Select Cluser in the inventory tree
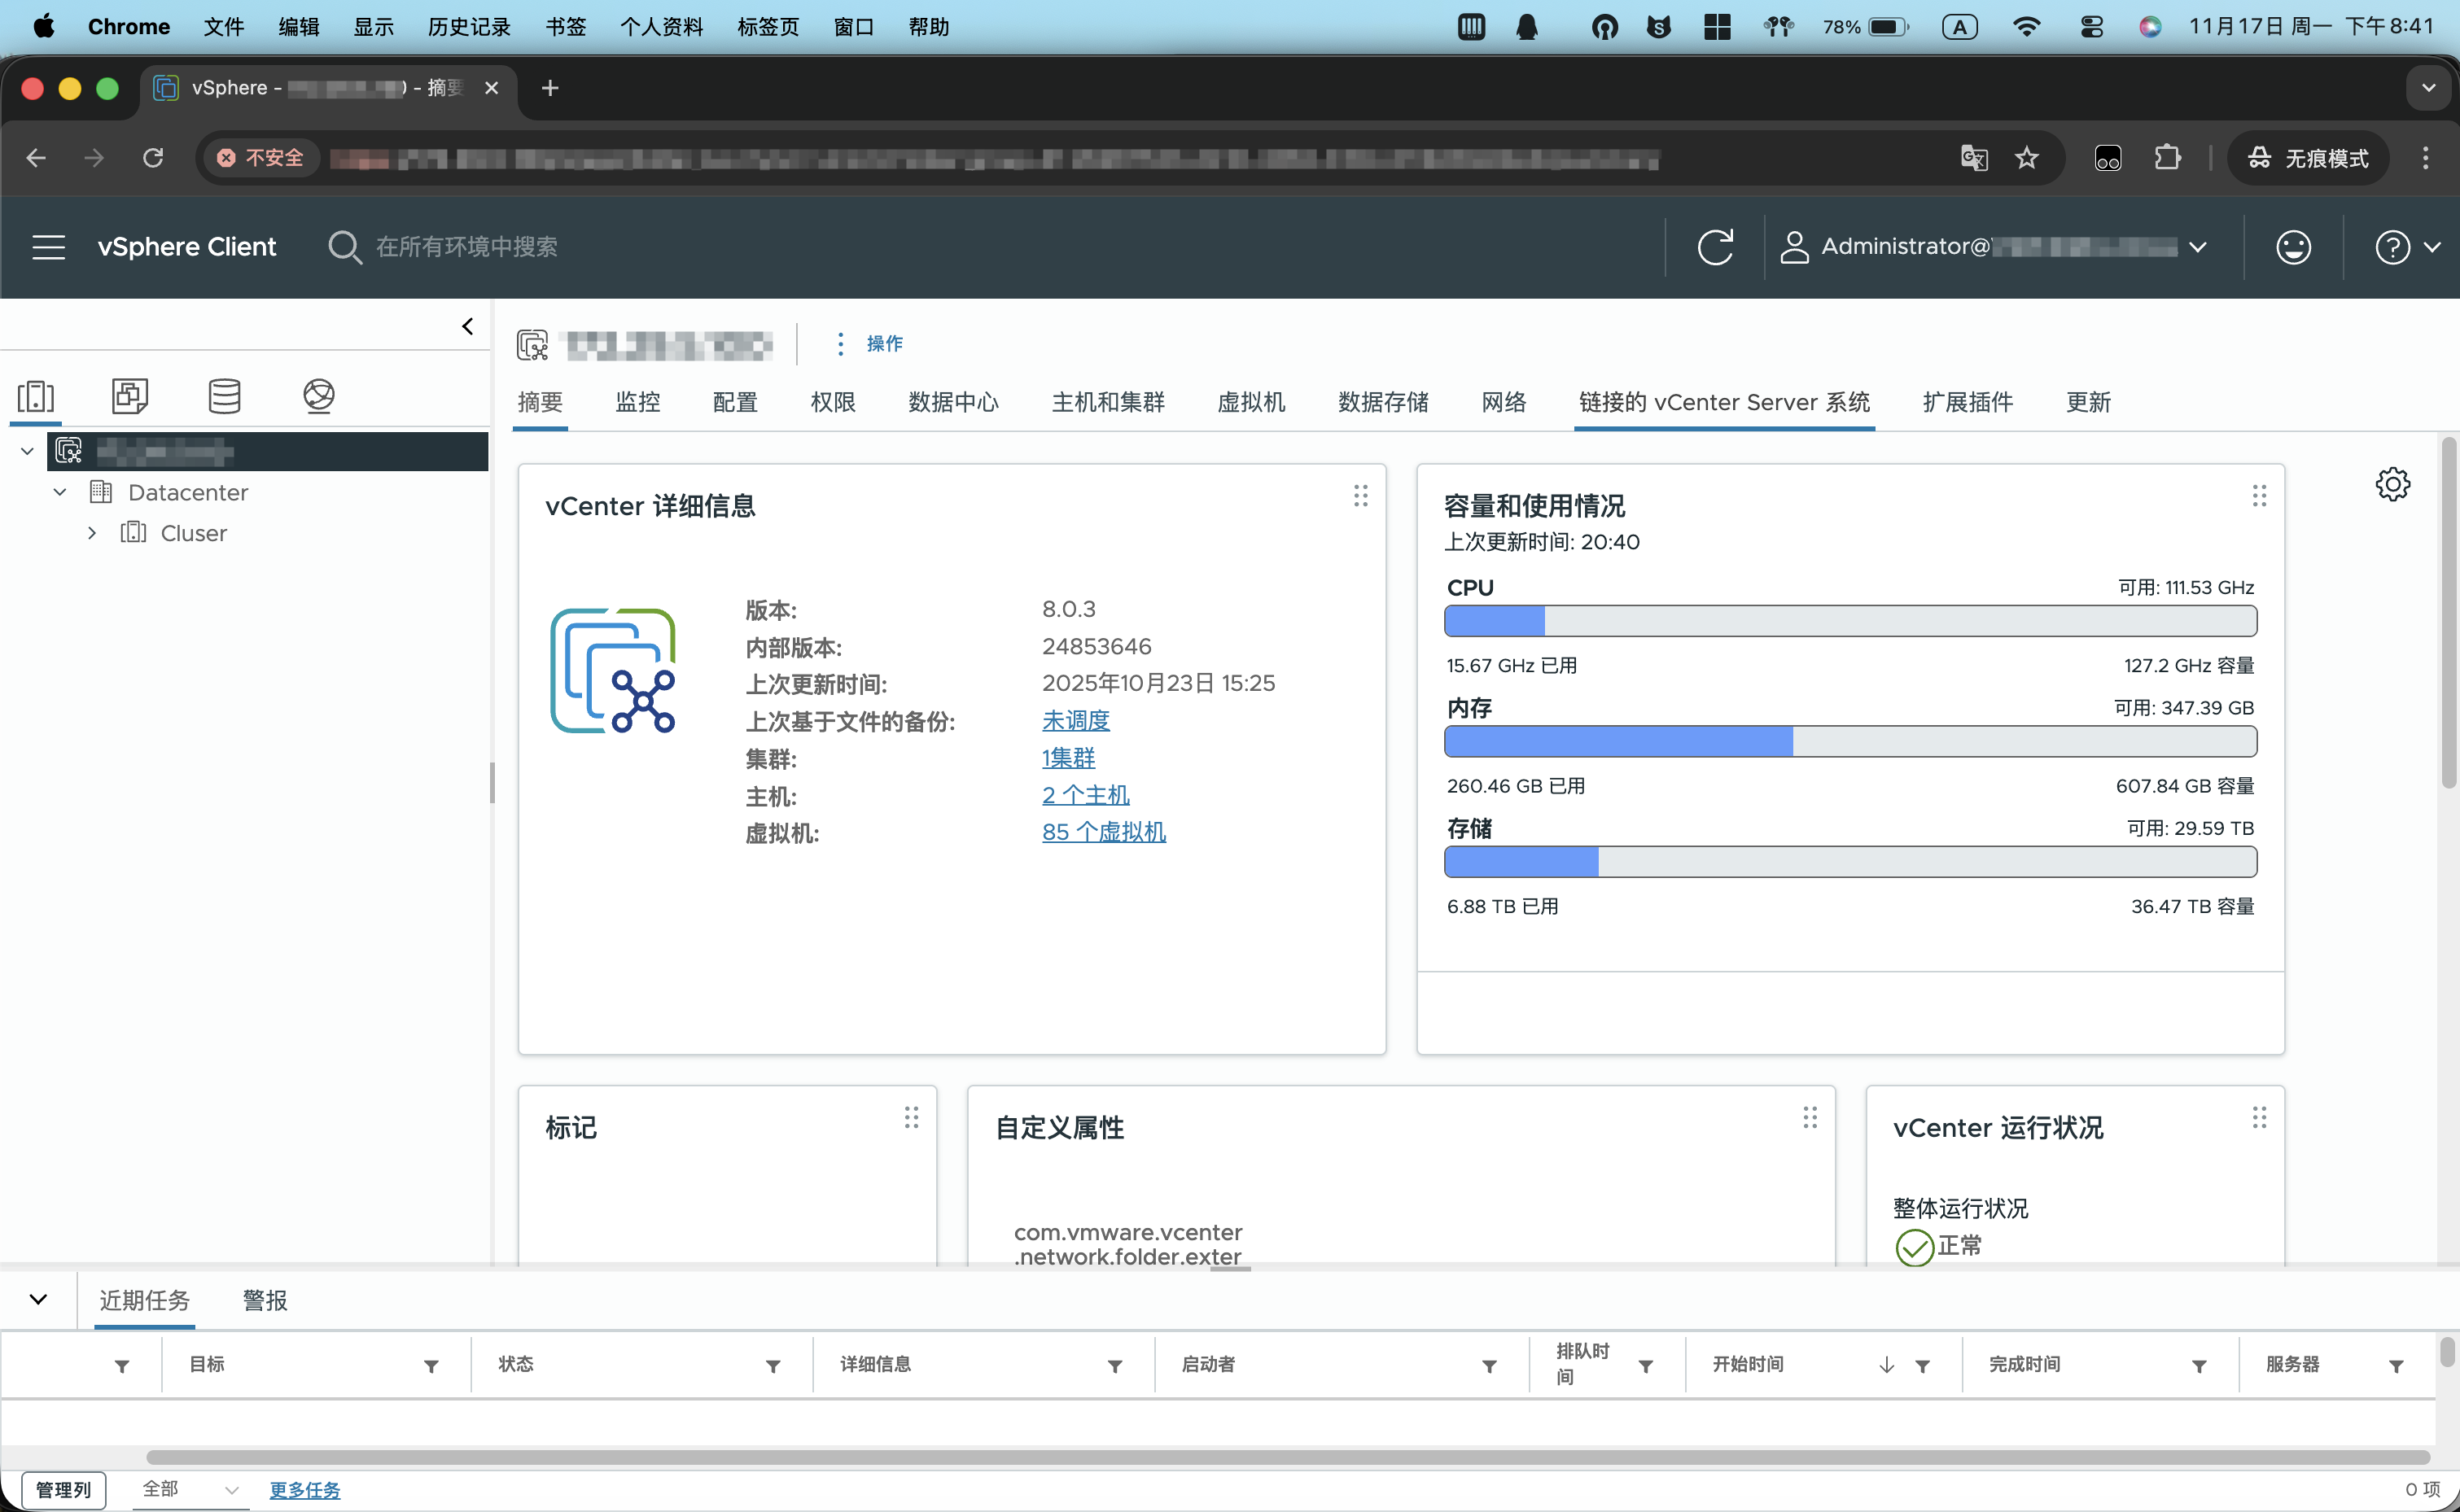2460x1512 pixels. tap(193, 533)
